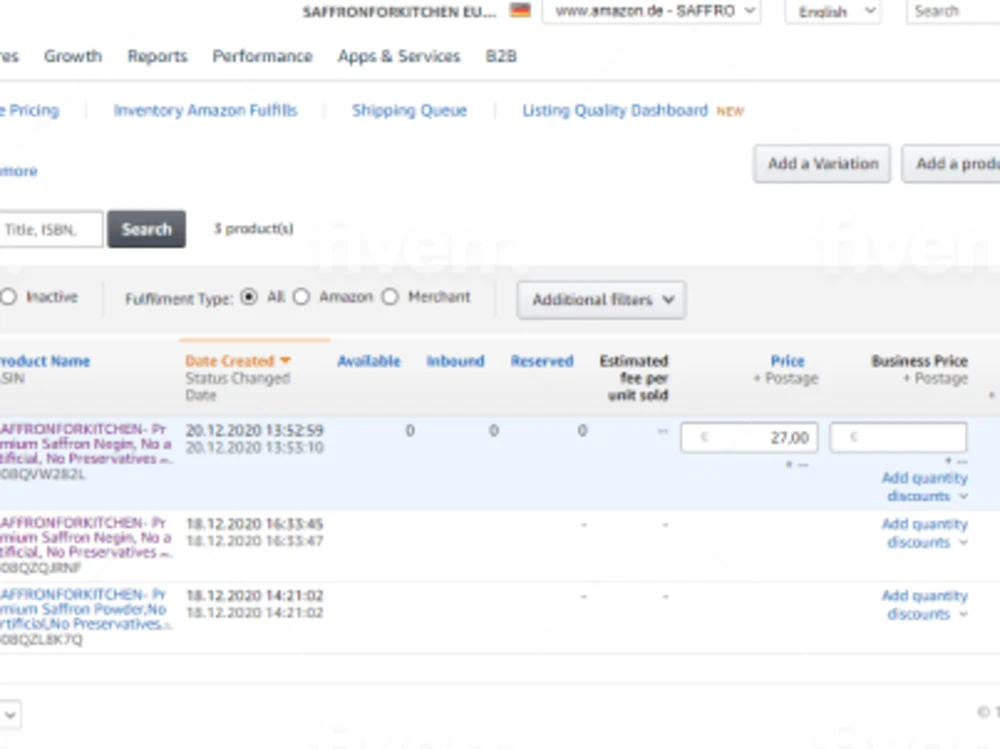Select the Amazon fulfilment type radio
Screen dimensions: 1000x749
point(301,297)
